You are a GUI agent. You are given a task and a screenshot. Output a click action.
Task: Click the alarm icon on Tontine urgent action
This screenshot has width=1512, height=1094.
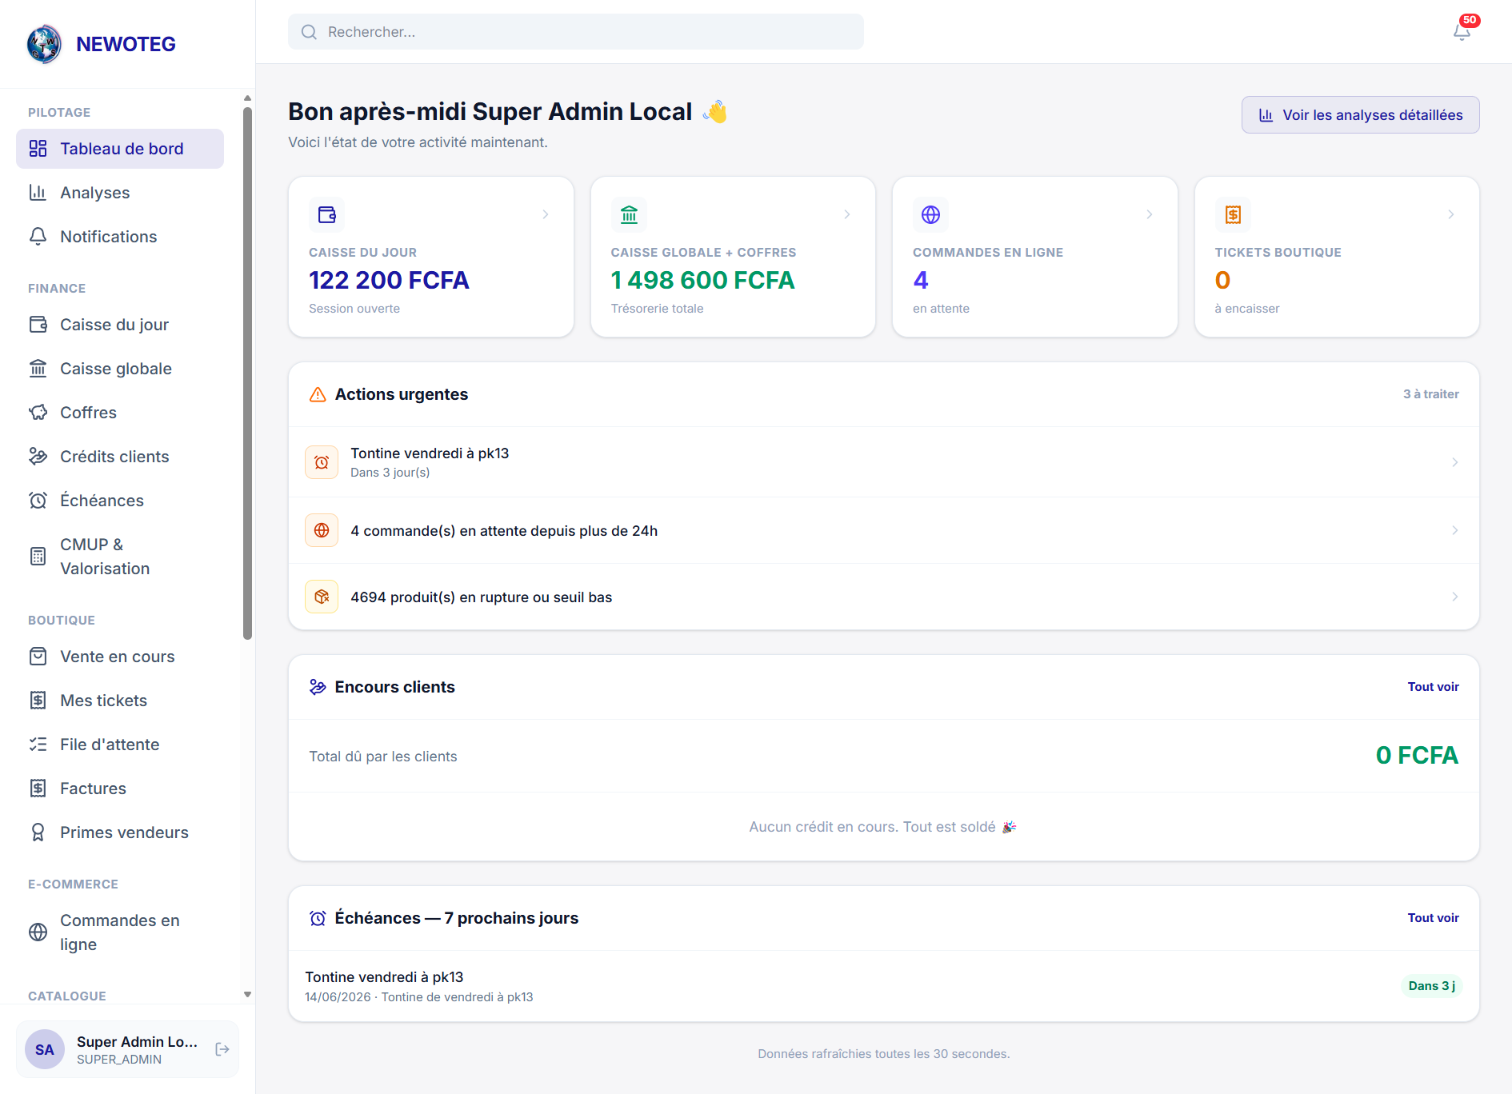pos(322,463)
